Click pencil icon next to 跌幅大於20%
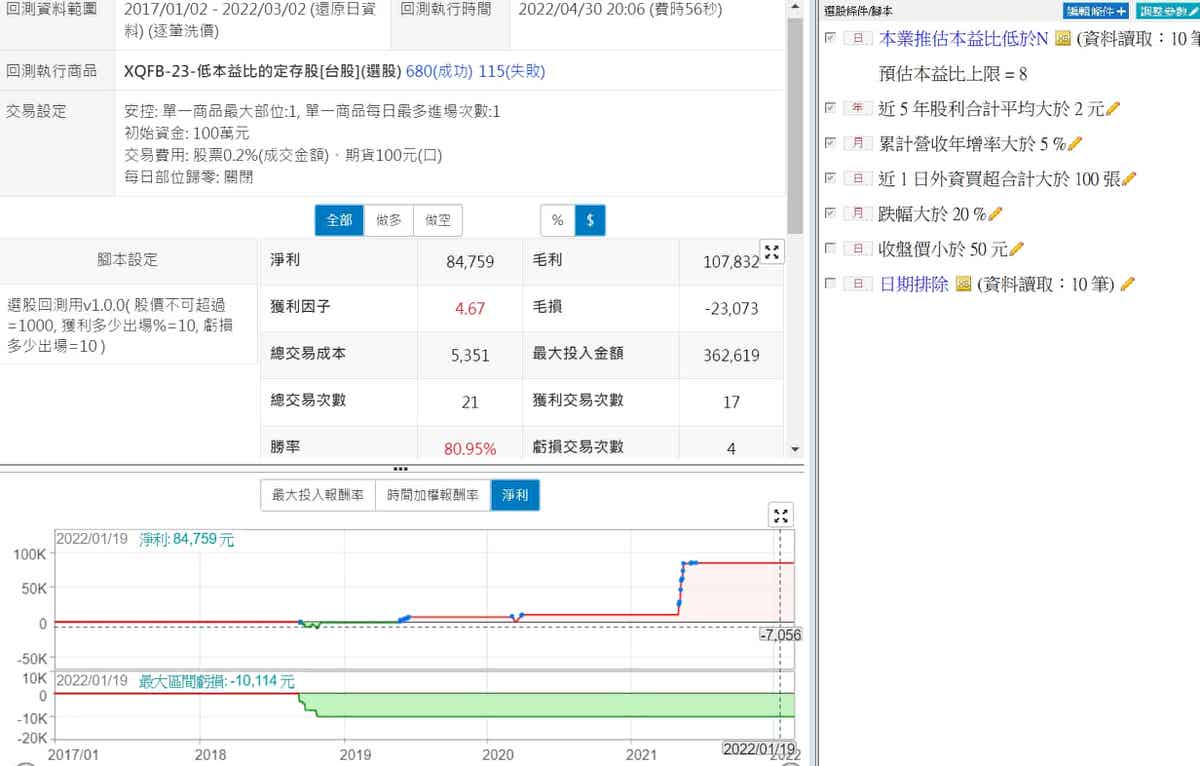Image resolution: width=1200 pixels, height=766 pixels. coord(995,214)
